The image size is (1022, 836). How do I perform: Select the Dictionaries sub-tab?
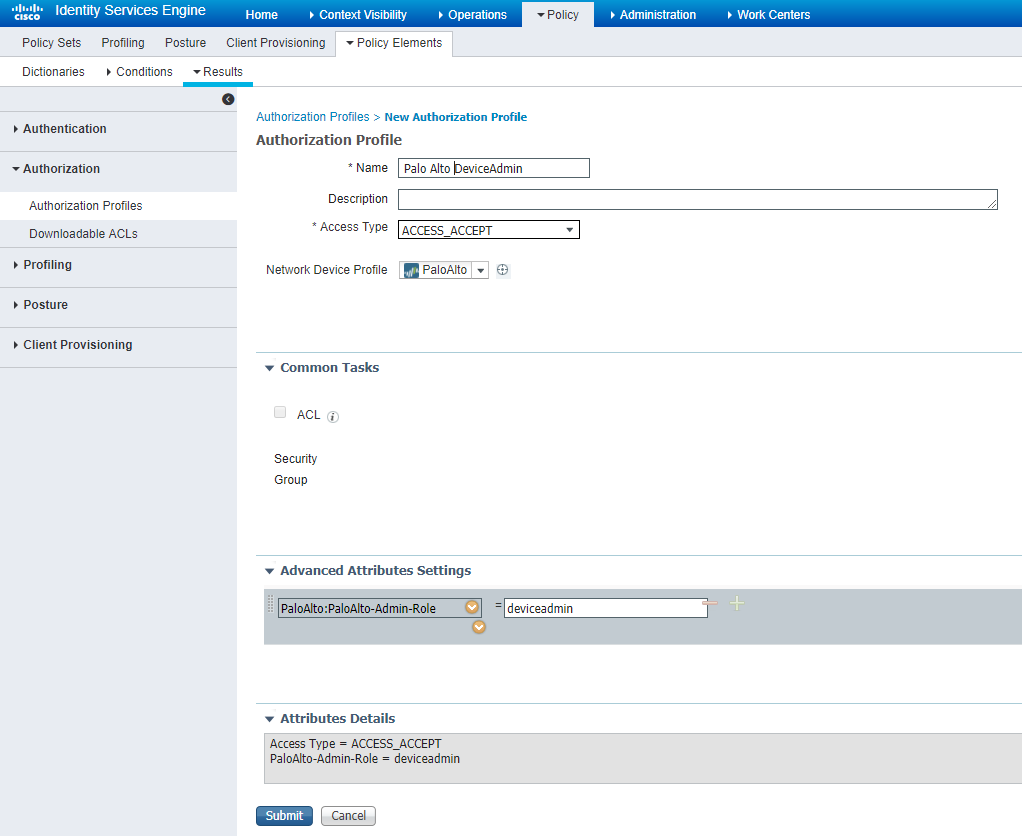pyautogui.click(x=53, y=72)
